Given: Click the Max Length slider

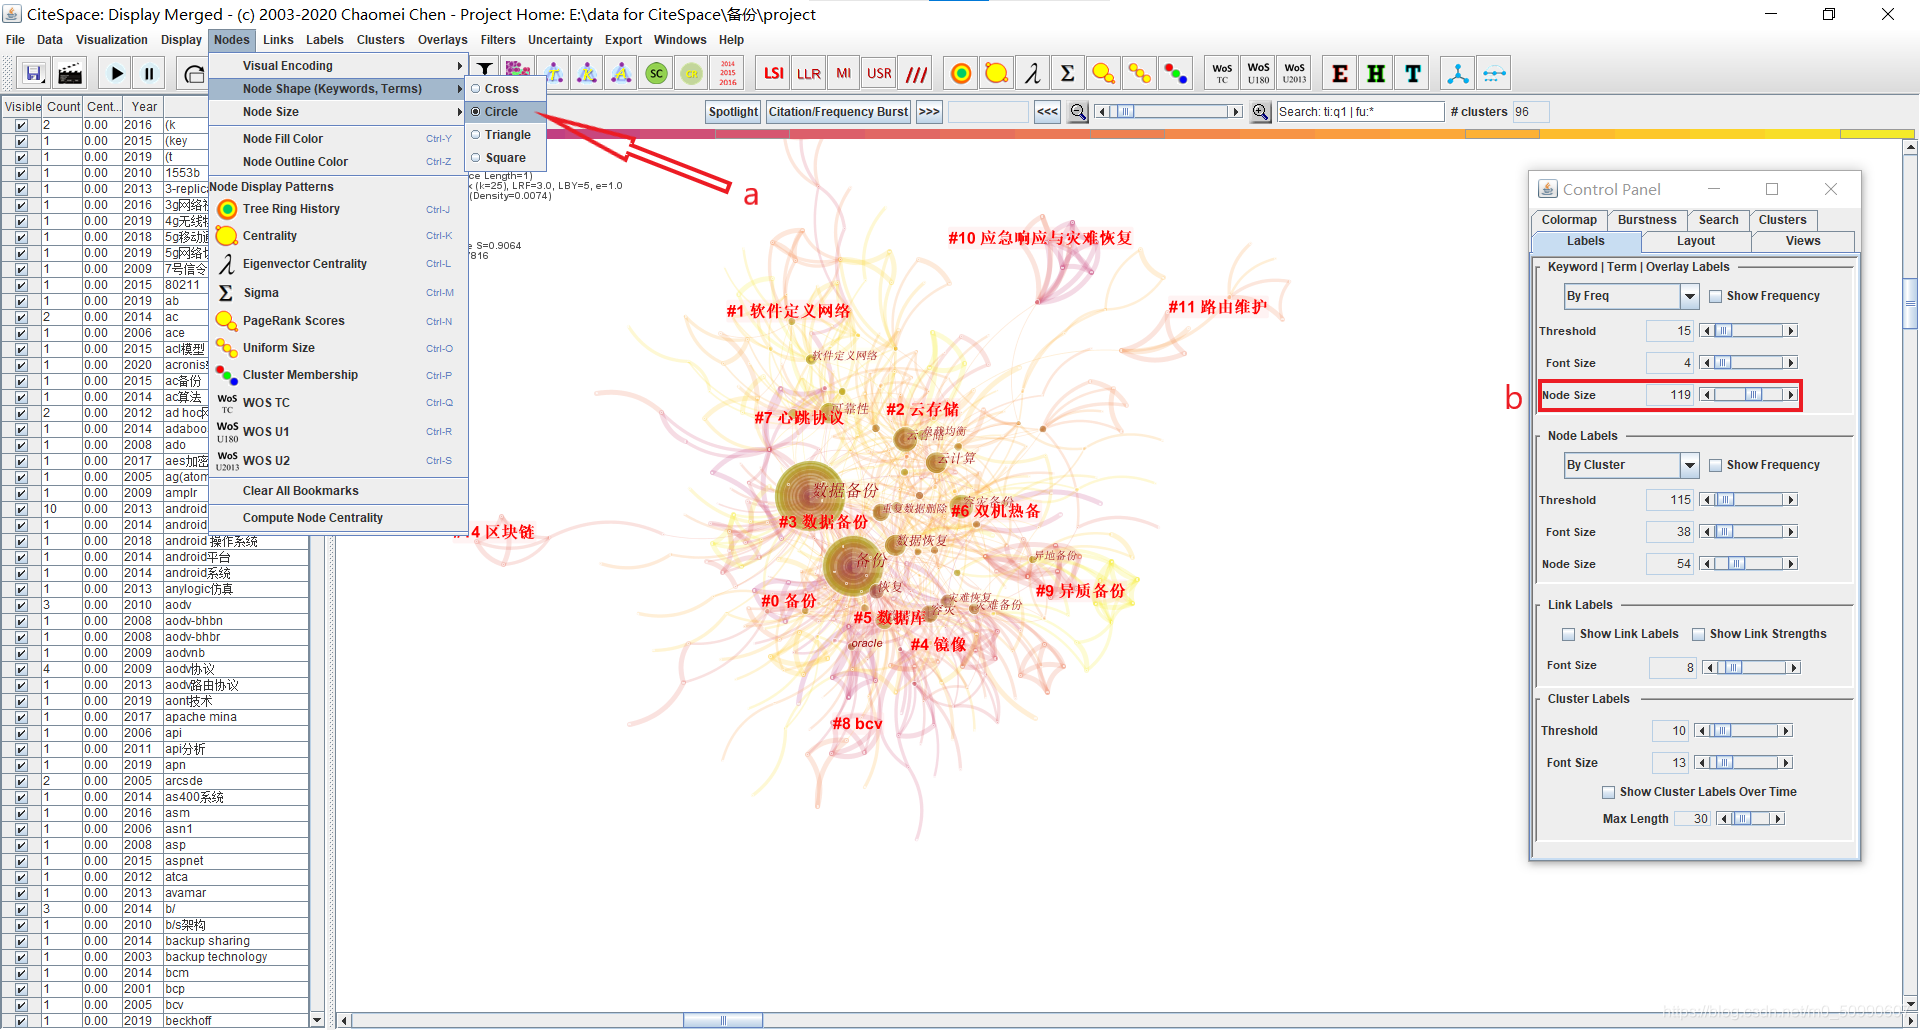Looking at the screenshot, I should [1751, 819].
